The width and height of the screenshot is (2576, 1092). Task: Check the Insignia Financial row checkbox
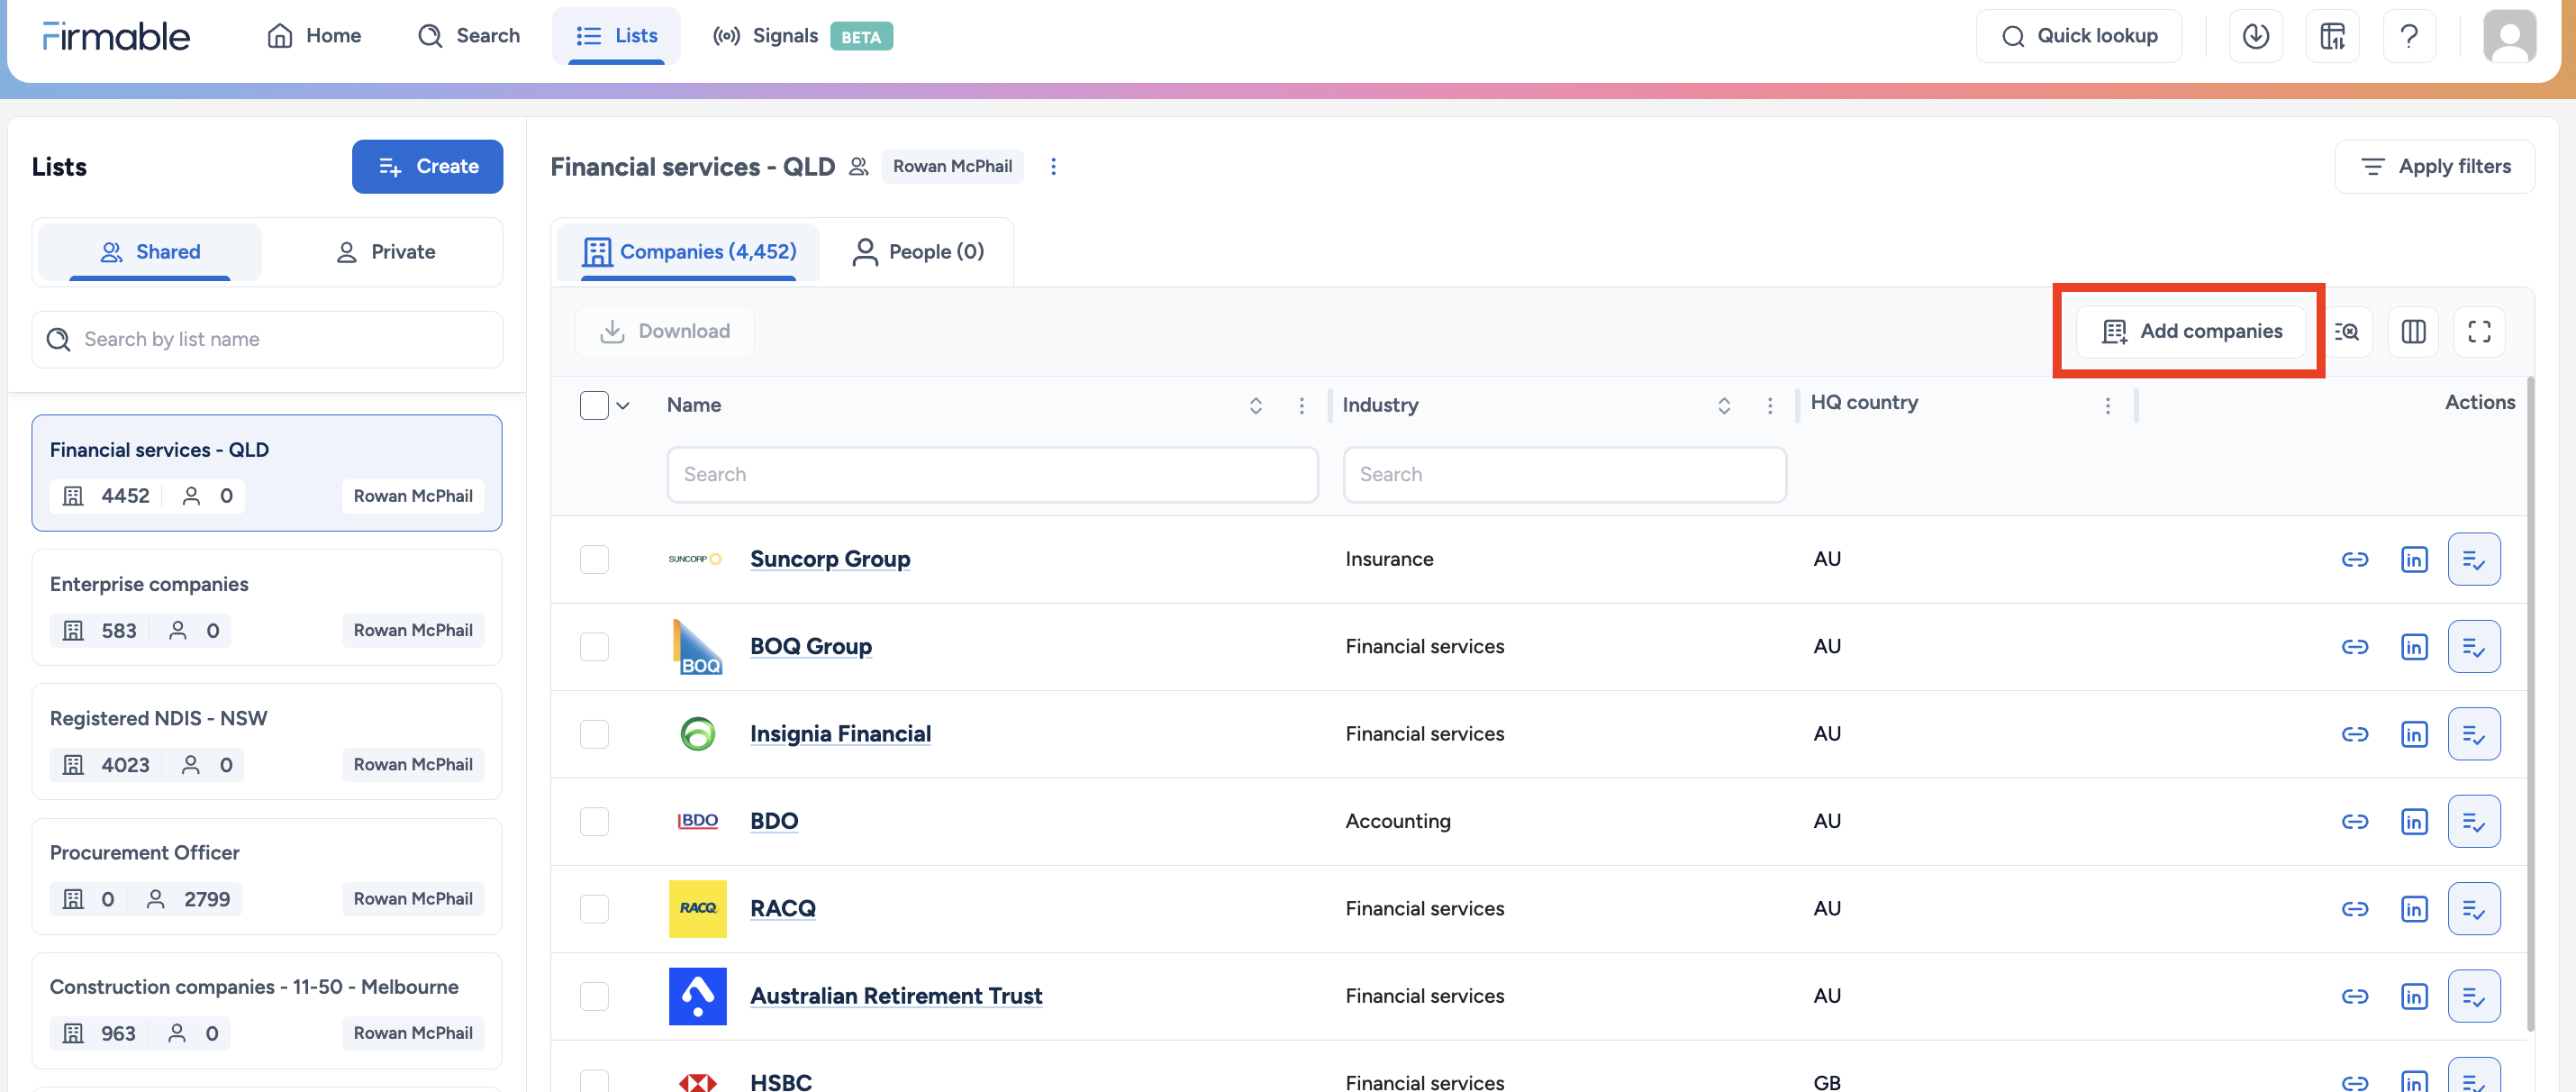594,734
